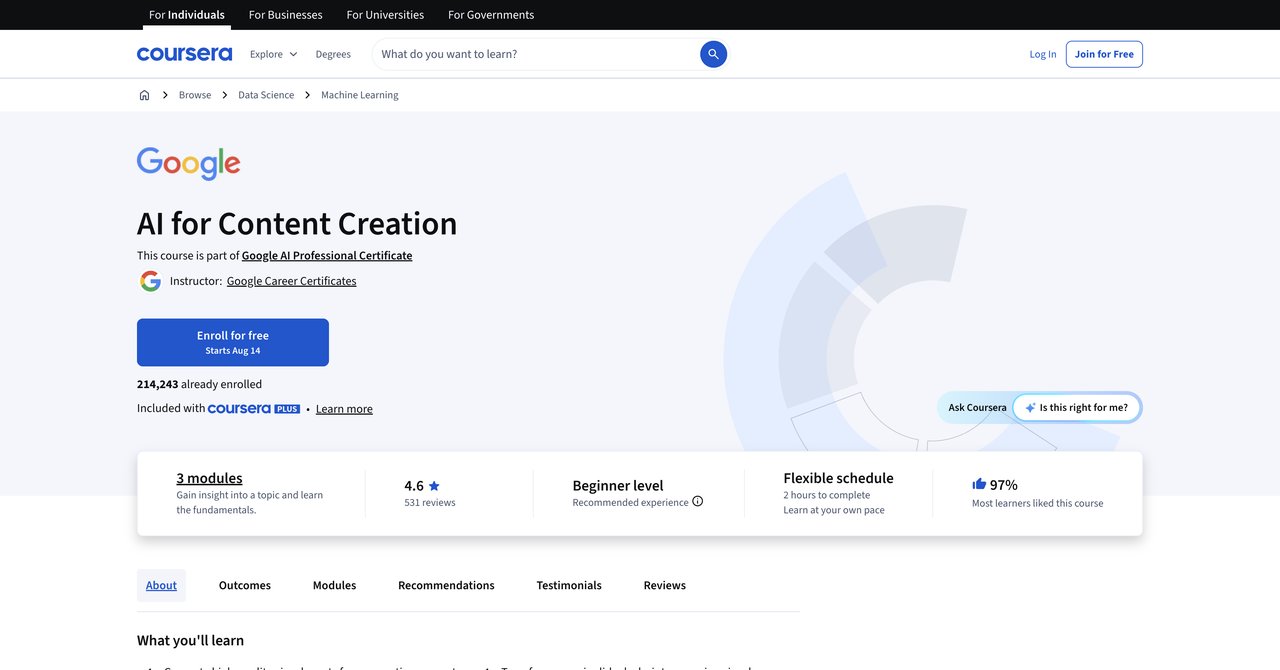Click the '531 reviews' text
The width and height of the screenshot is (1280, 670).
coord(430,503)
